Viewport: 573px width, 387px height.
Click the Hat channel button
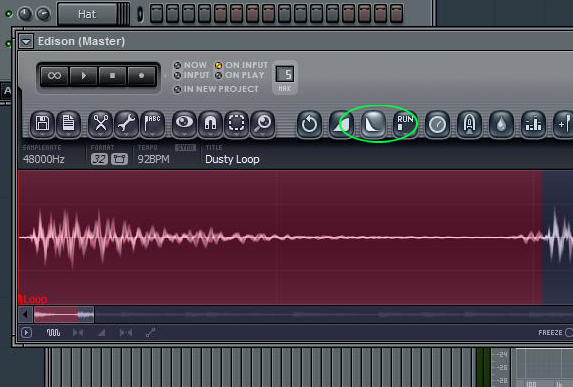coord(87,14)
